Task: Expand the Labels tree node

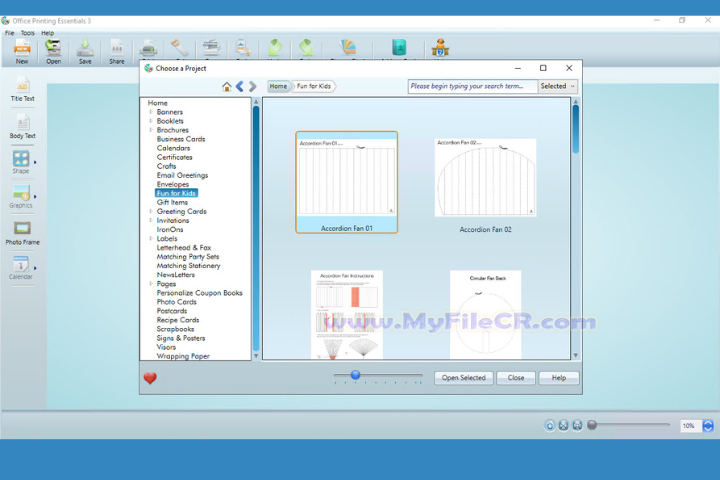Action: [x=151, y=238]
